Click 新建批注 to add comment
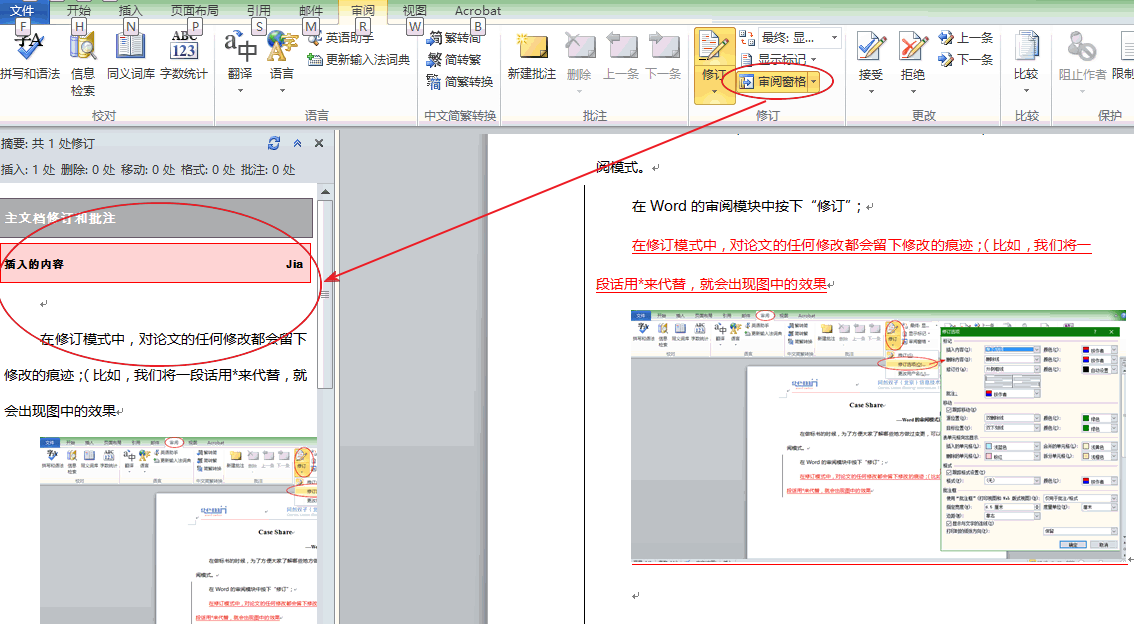 coord(531,56)
